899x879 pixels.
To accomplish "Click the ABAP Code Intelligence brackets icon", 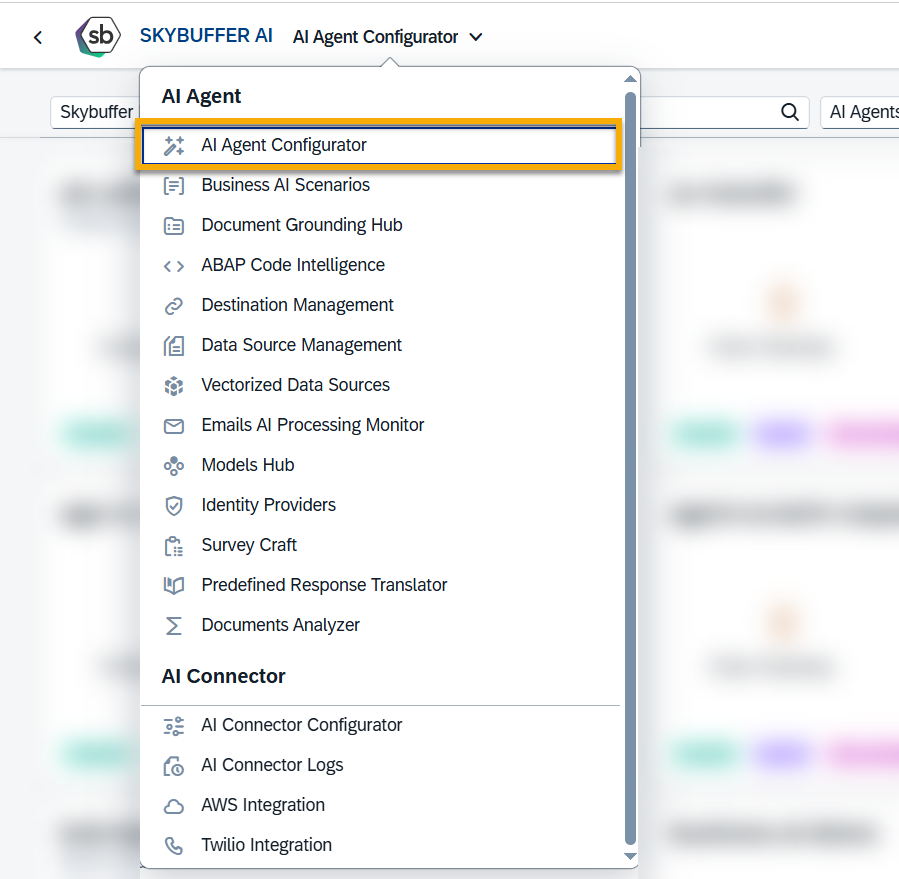I will 174,266.
